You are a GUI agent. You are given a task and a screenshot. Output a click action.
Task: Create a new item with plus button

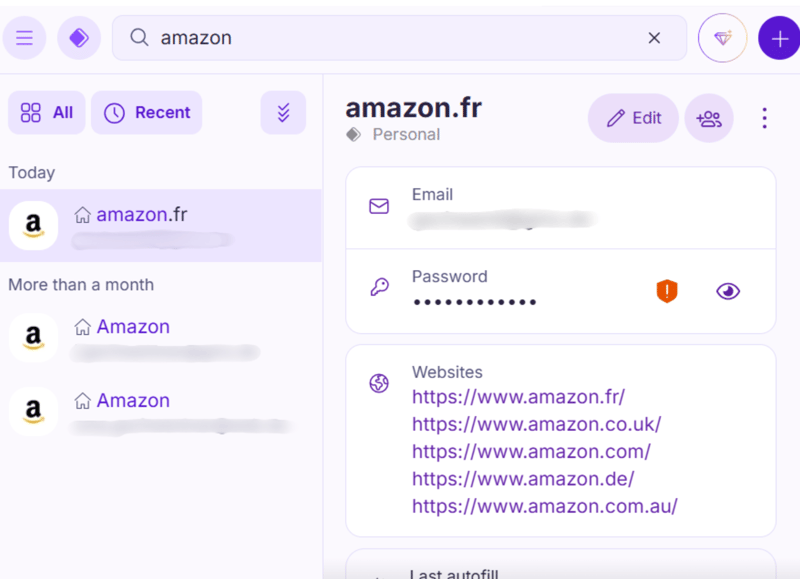coord(779,38)
